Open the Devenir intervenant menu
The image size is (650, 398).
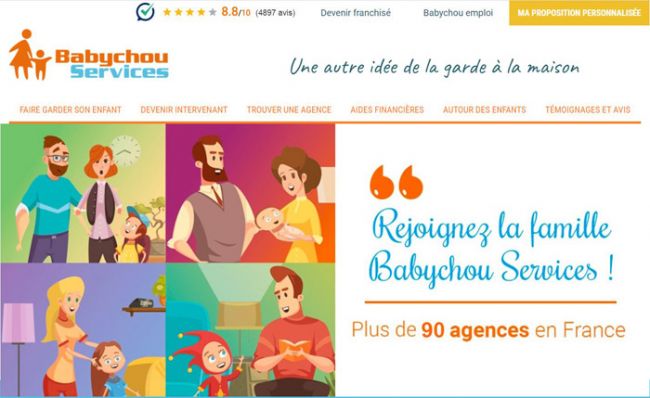point(184,110)
